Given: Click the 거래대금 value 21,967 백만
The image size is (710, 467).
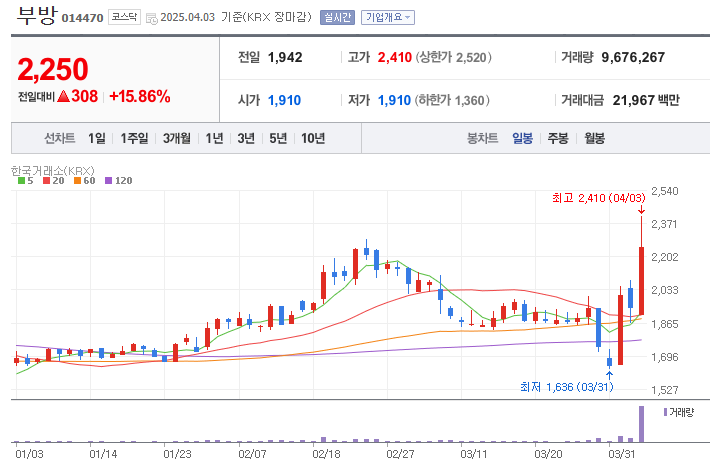Looking at the screenshot, I should click(646, 100).
